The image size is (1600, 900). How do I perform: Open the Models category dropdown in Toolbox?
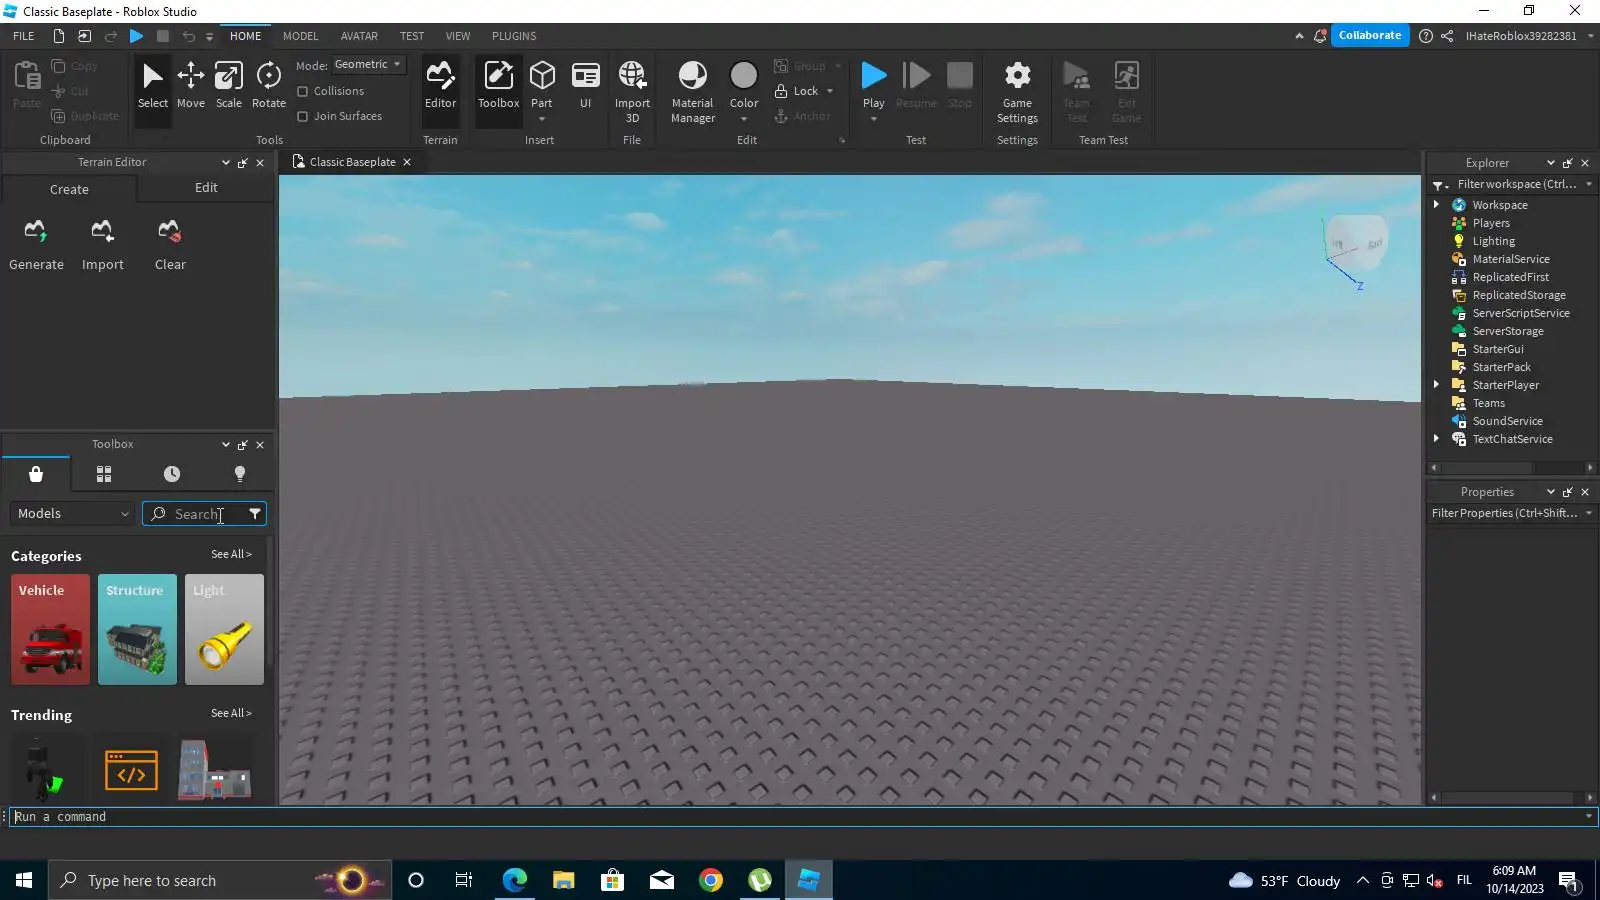click(x=73, y=514)
